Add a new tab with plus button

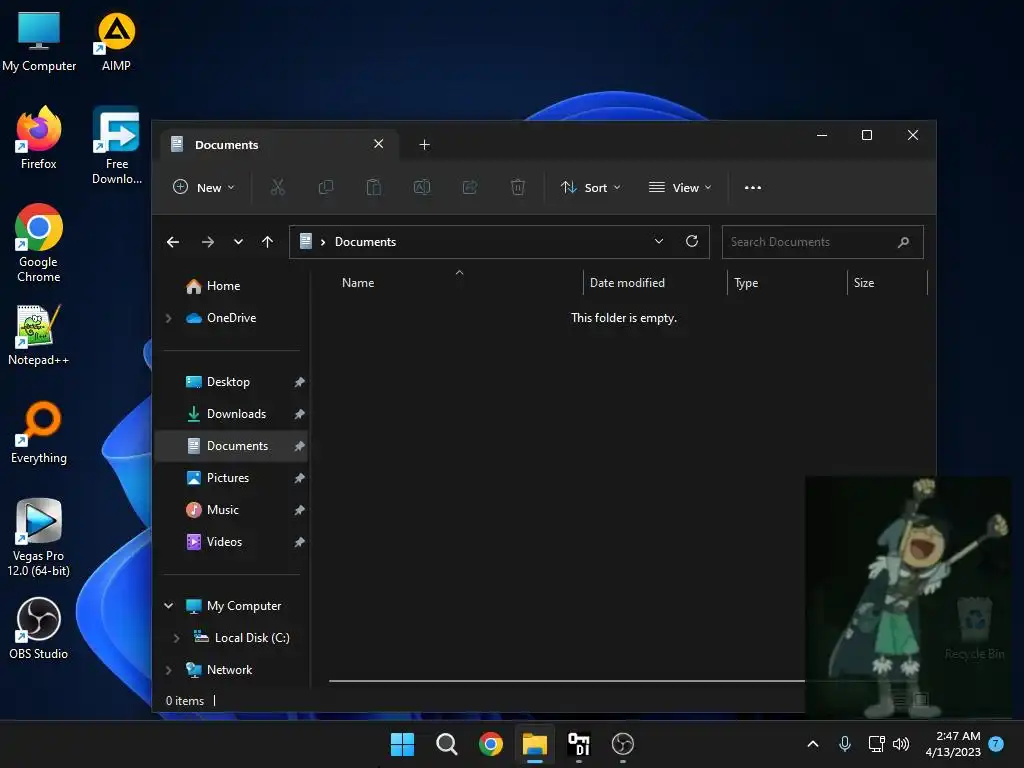(424, 144)
